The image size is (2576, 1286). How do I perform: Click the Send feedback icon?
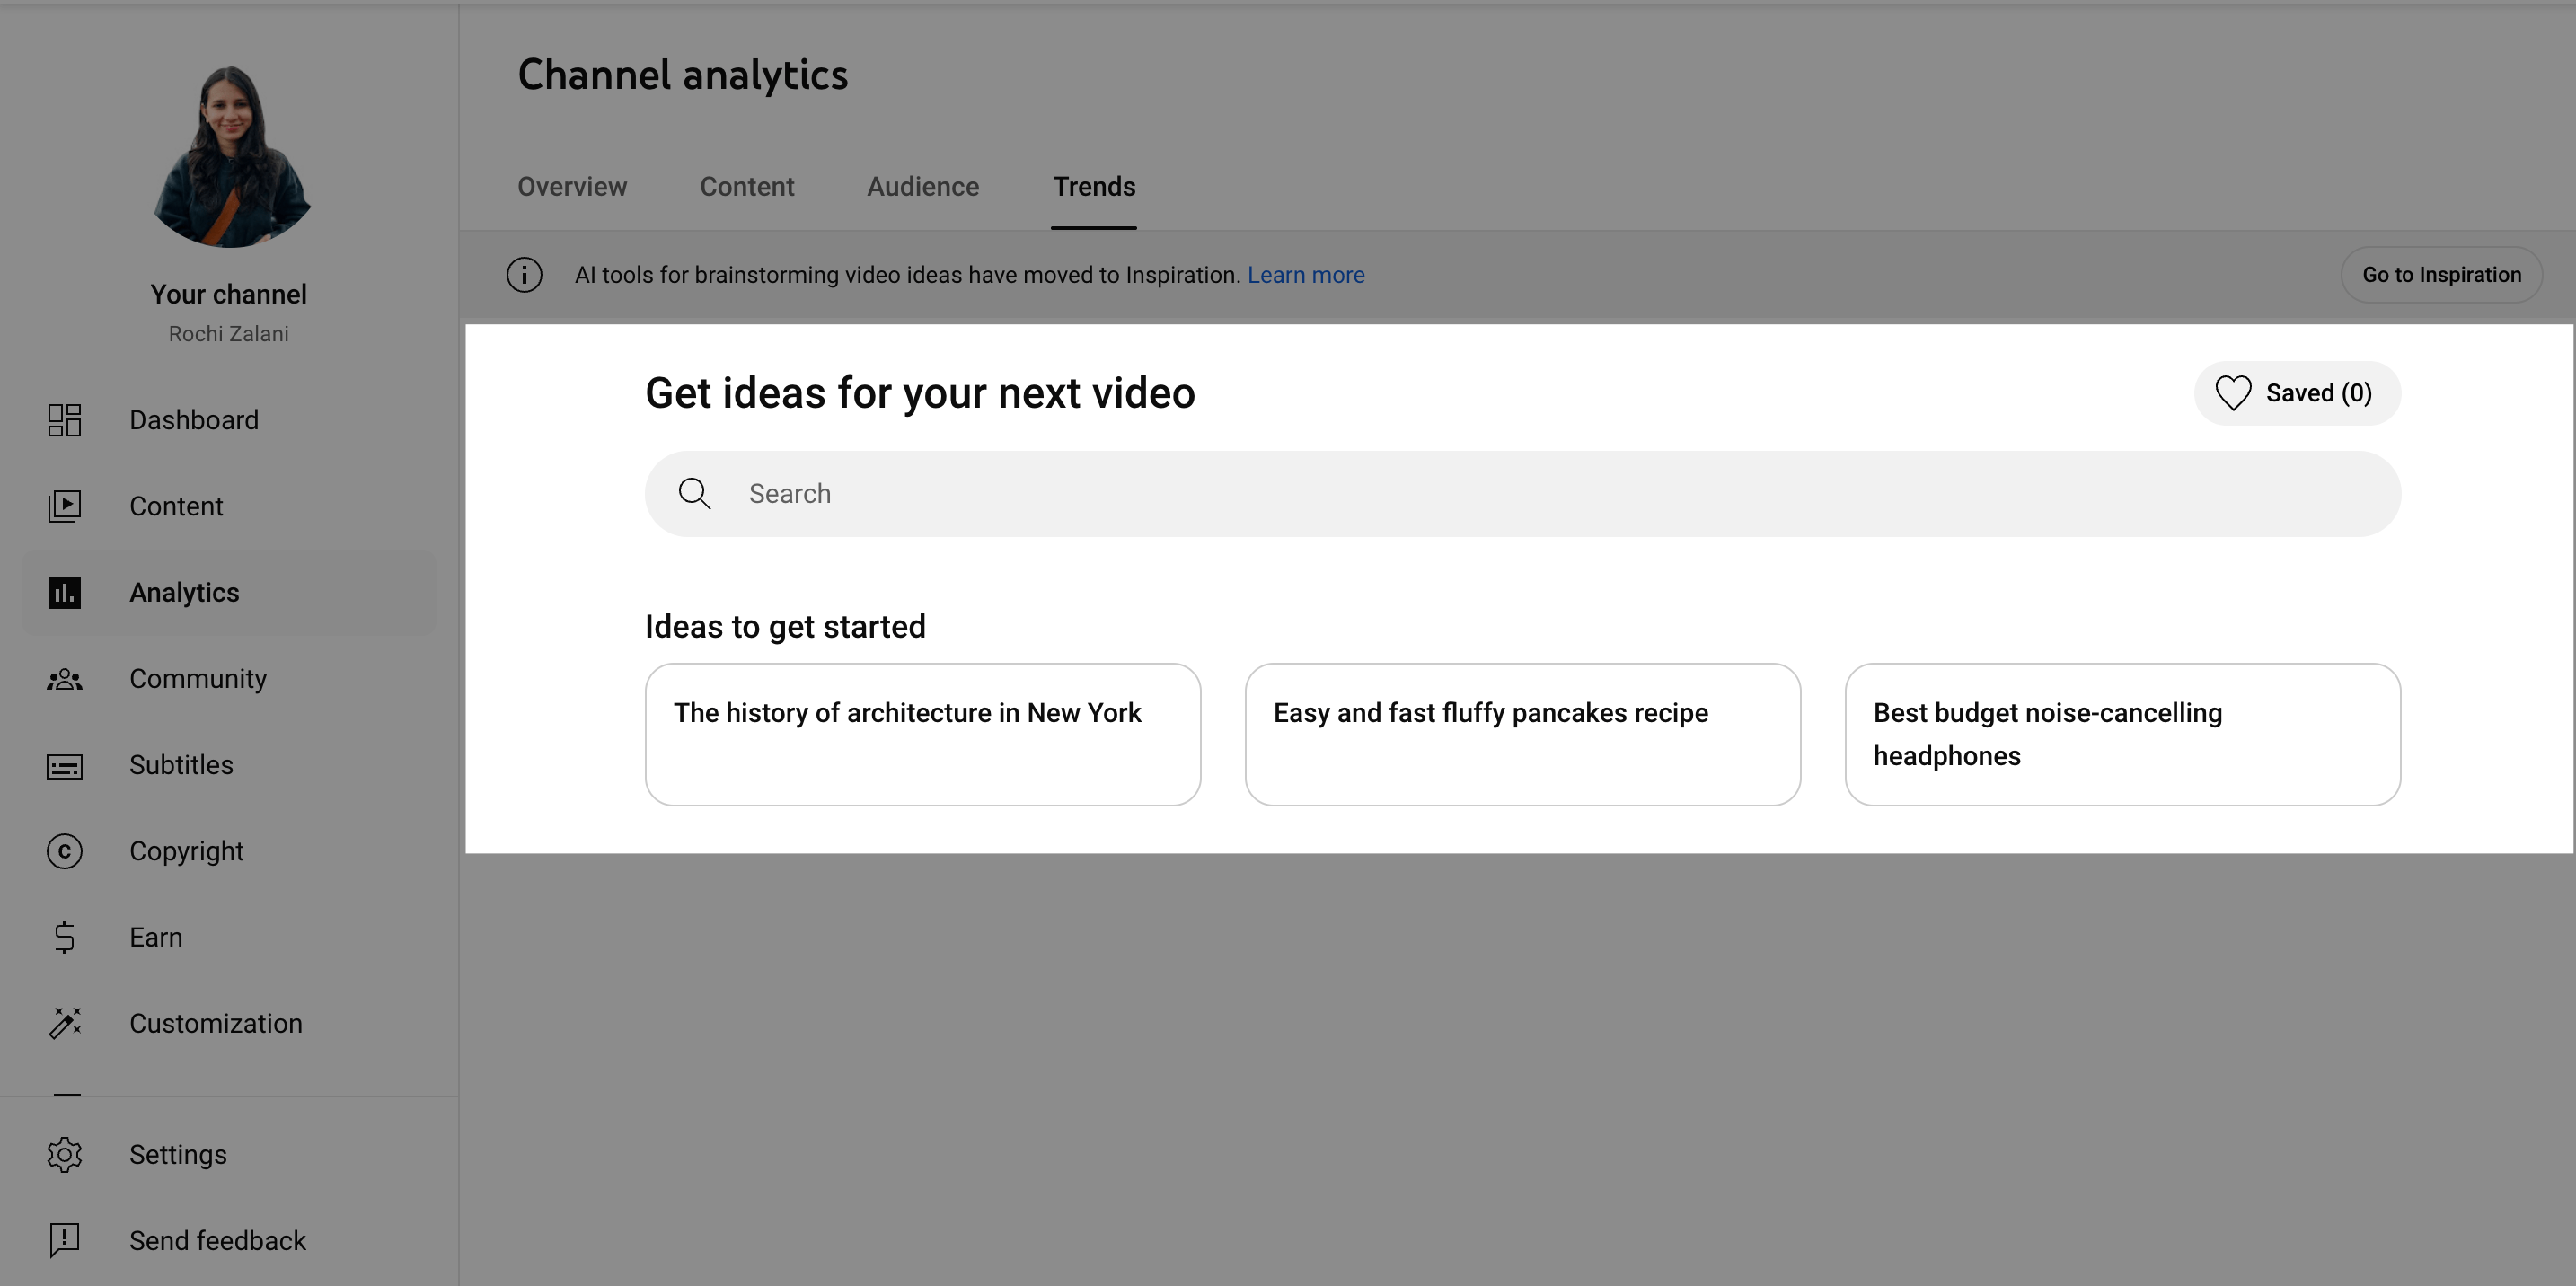coord(64,1240)
